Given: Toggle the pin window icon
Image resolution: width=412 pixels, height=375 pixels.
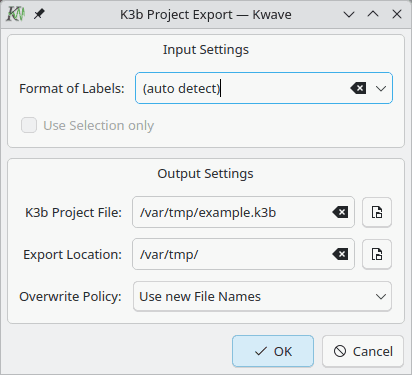Looking at the screenshot, I should [39, 14].
